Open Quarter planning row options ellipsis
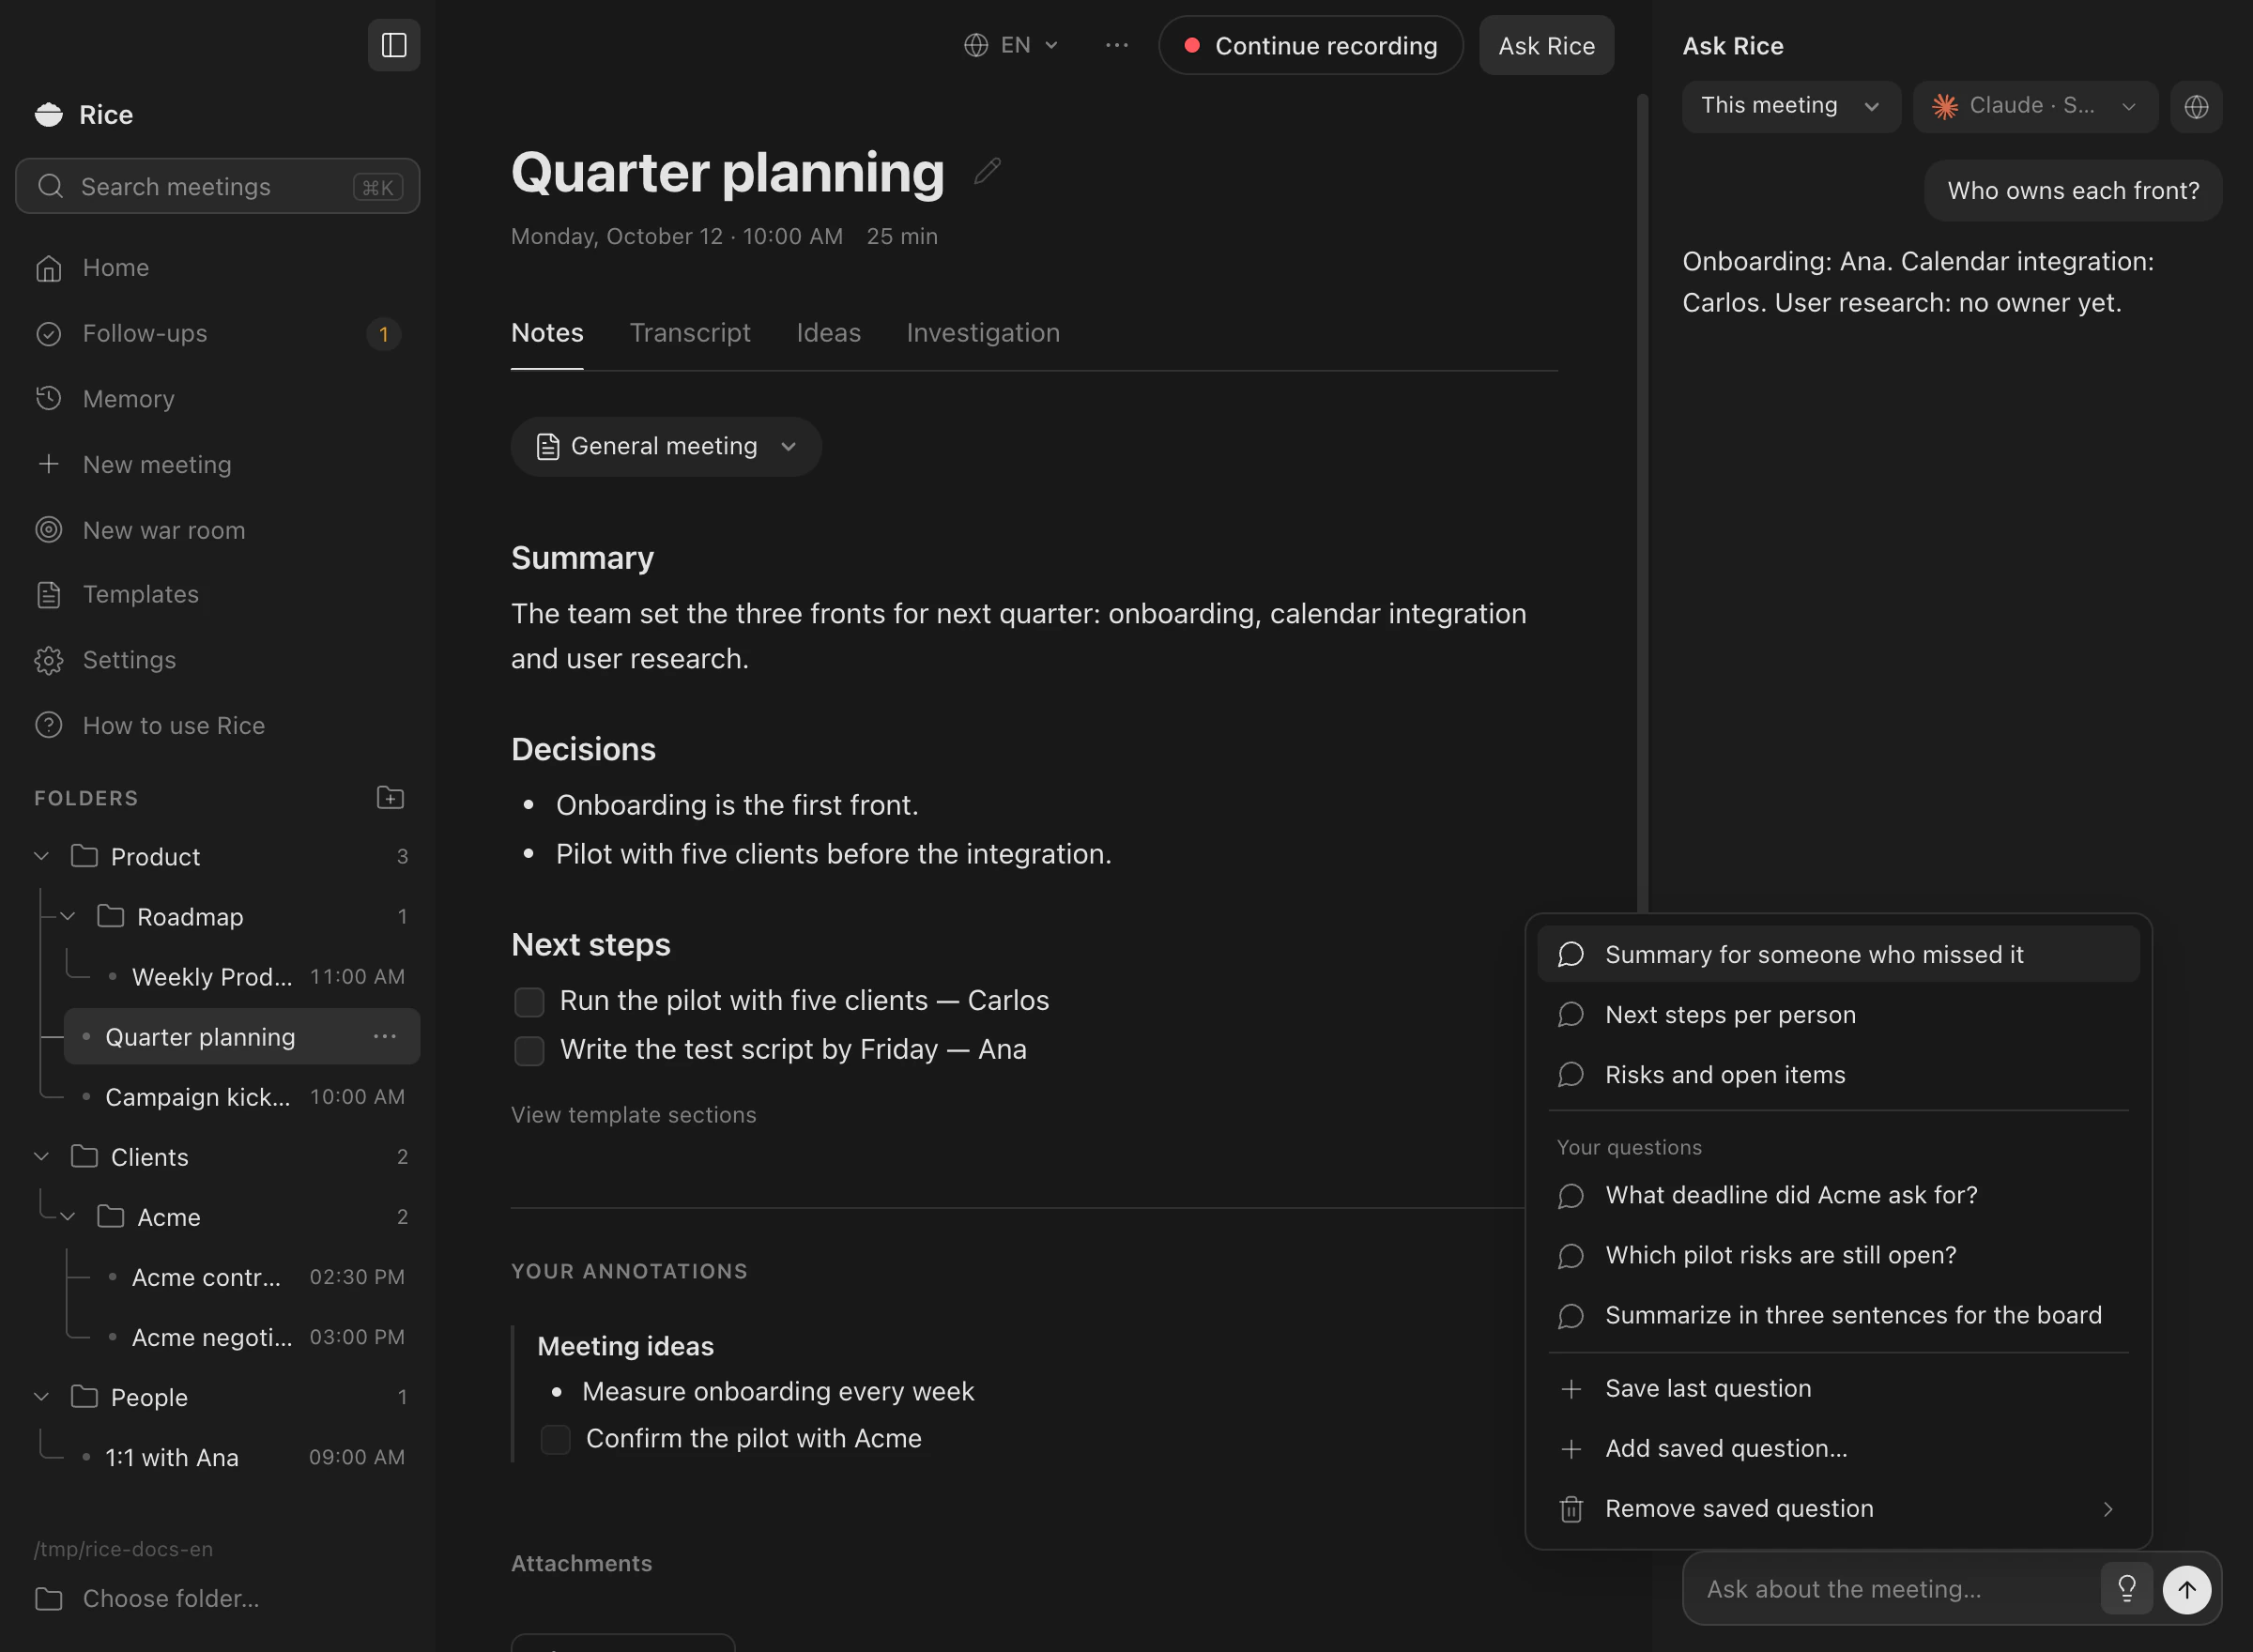 click(385, 1037)
